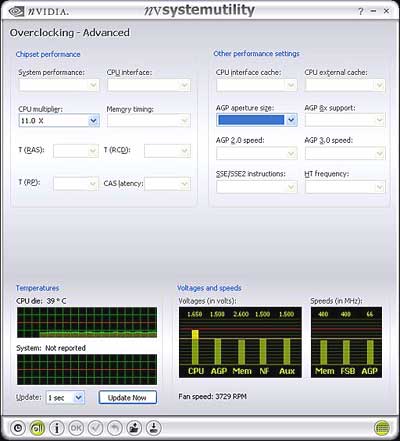This screenshot has width=400, height=441.
Task: Click the highlighted green overclocking icon
Action: click(37, 428)
